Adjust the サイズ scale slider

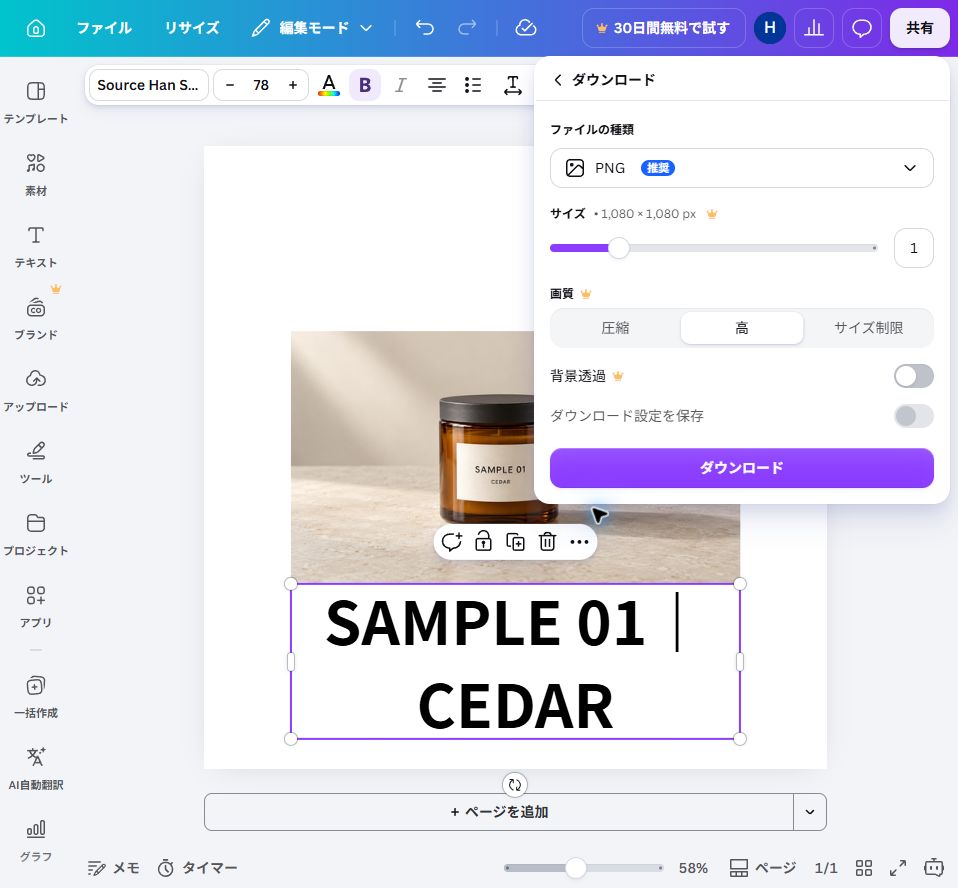coord(619,248)
